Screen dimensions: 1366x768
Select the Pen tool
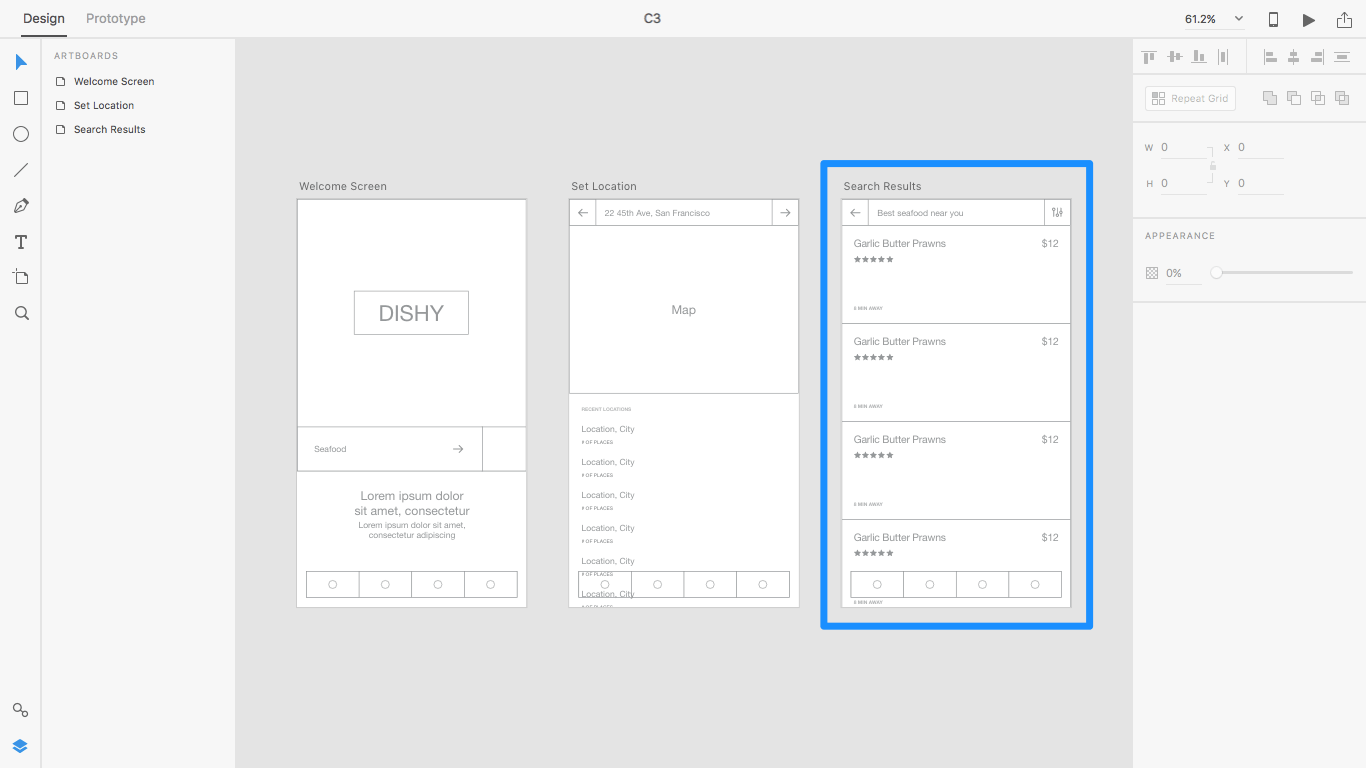(x=21, y=206)
